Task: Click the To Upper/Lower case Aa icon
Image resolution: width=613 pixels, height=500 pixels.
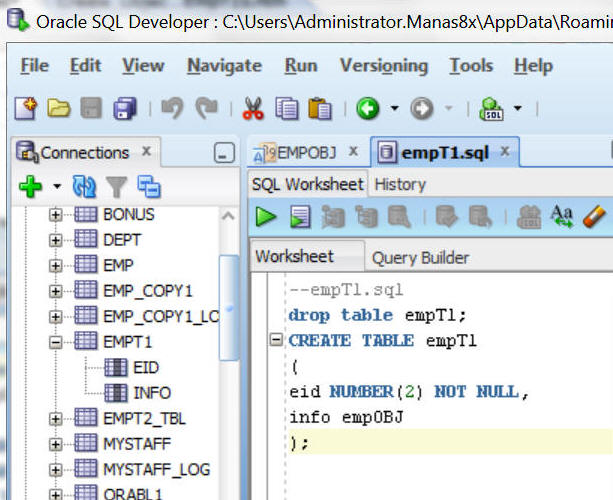Action: [561, 217]
